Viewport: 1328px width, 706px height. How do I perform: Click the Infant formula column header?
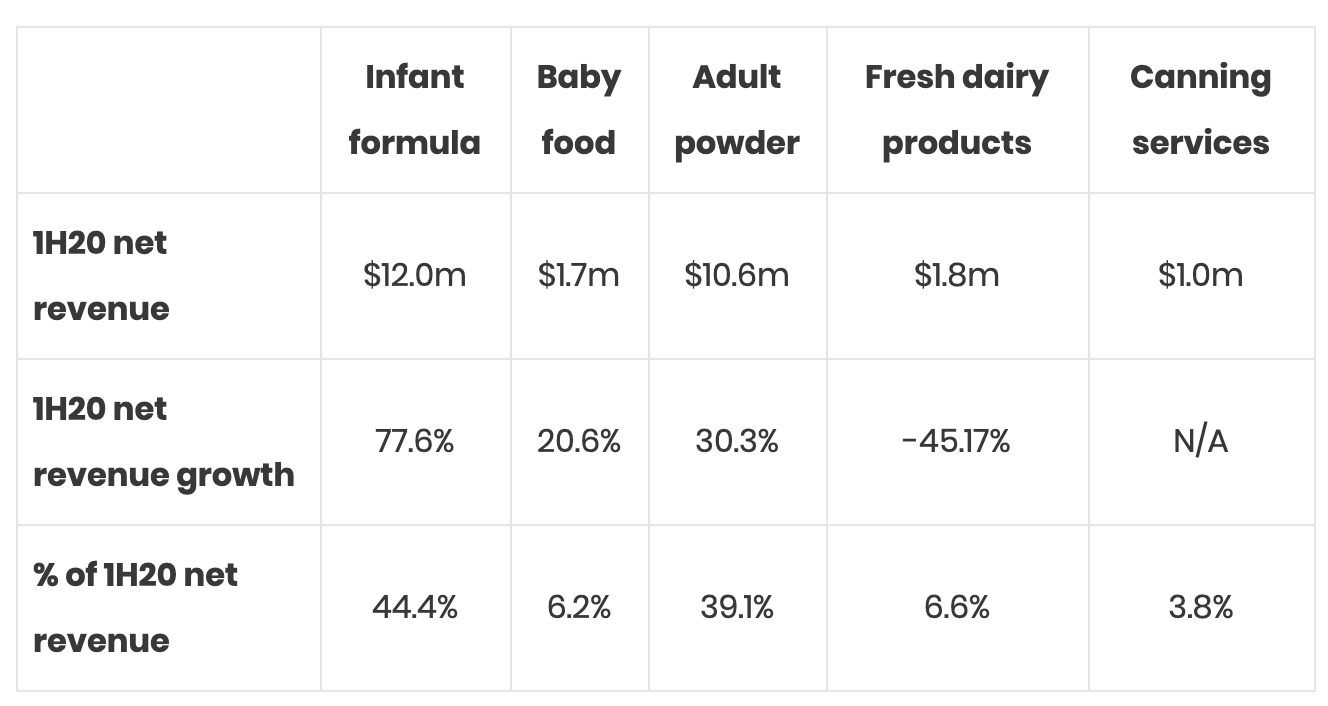(414, 109)
